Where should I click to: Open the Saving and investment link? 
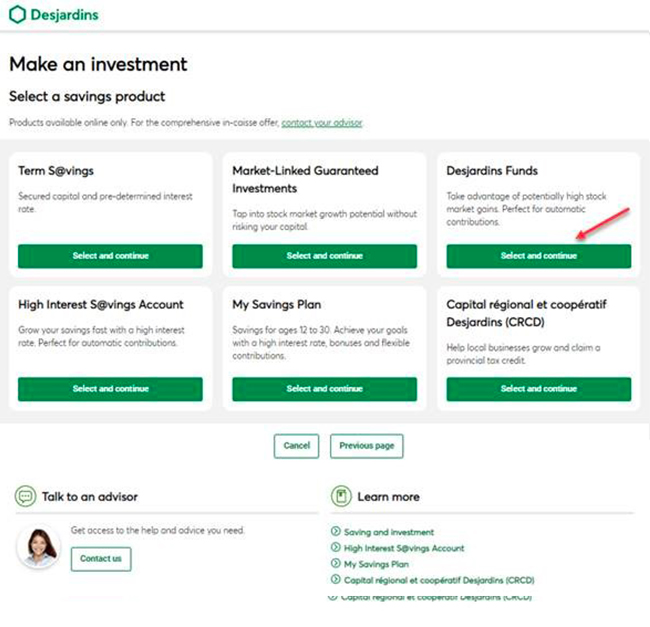pos(389,532)
